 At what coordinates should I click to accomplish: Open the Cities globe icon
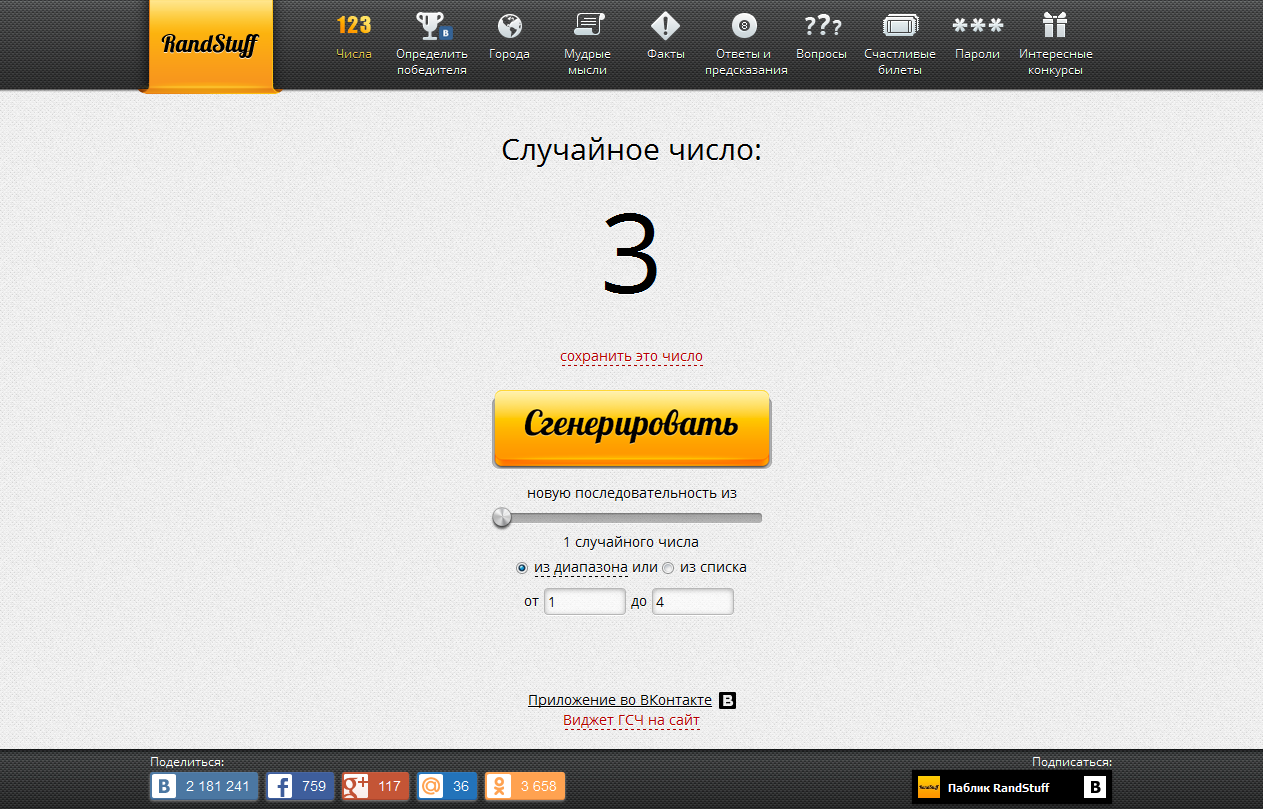click(509, 25)
